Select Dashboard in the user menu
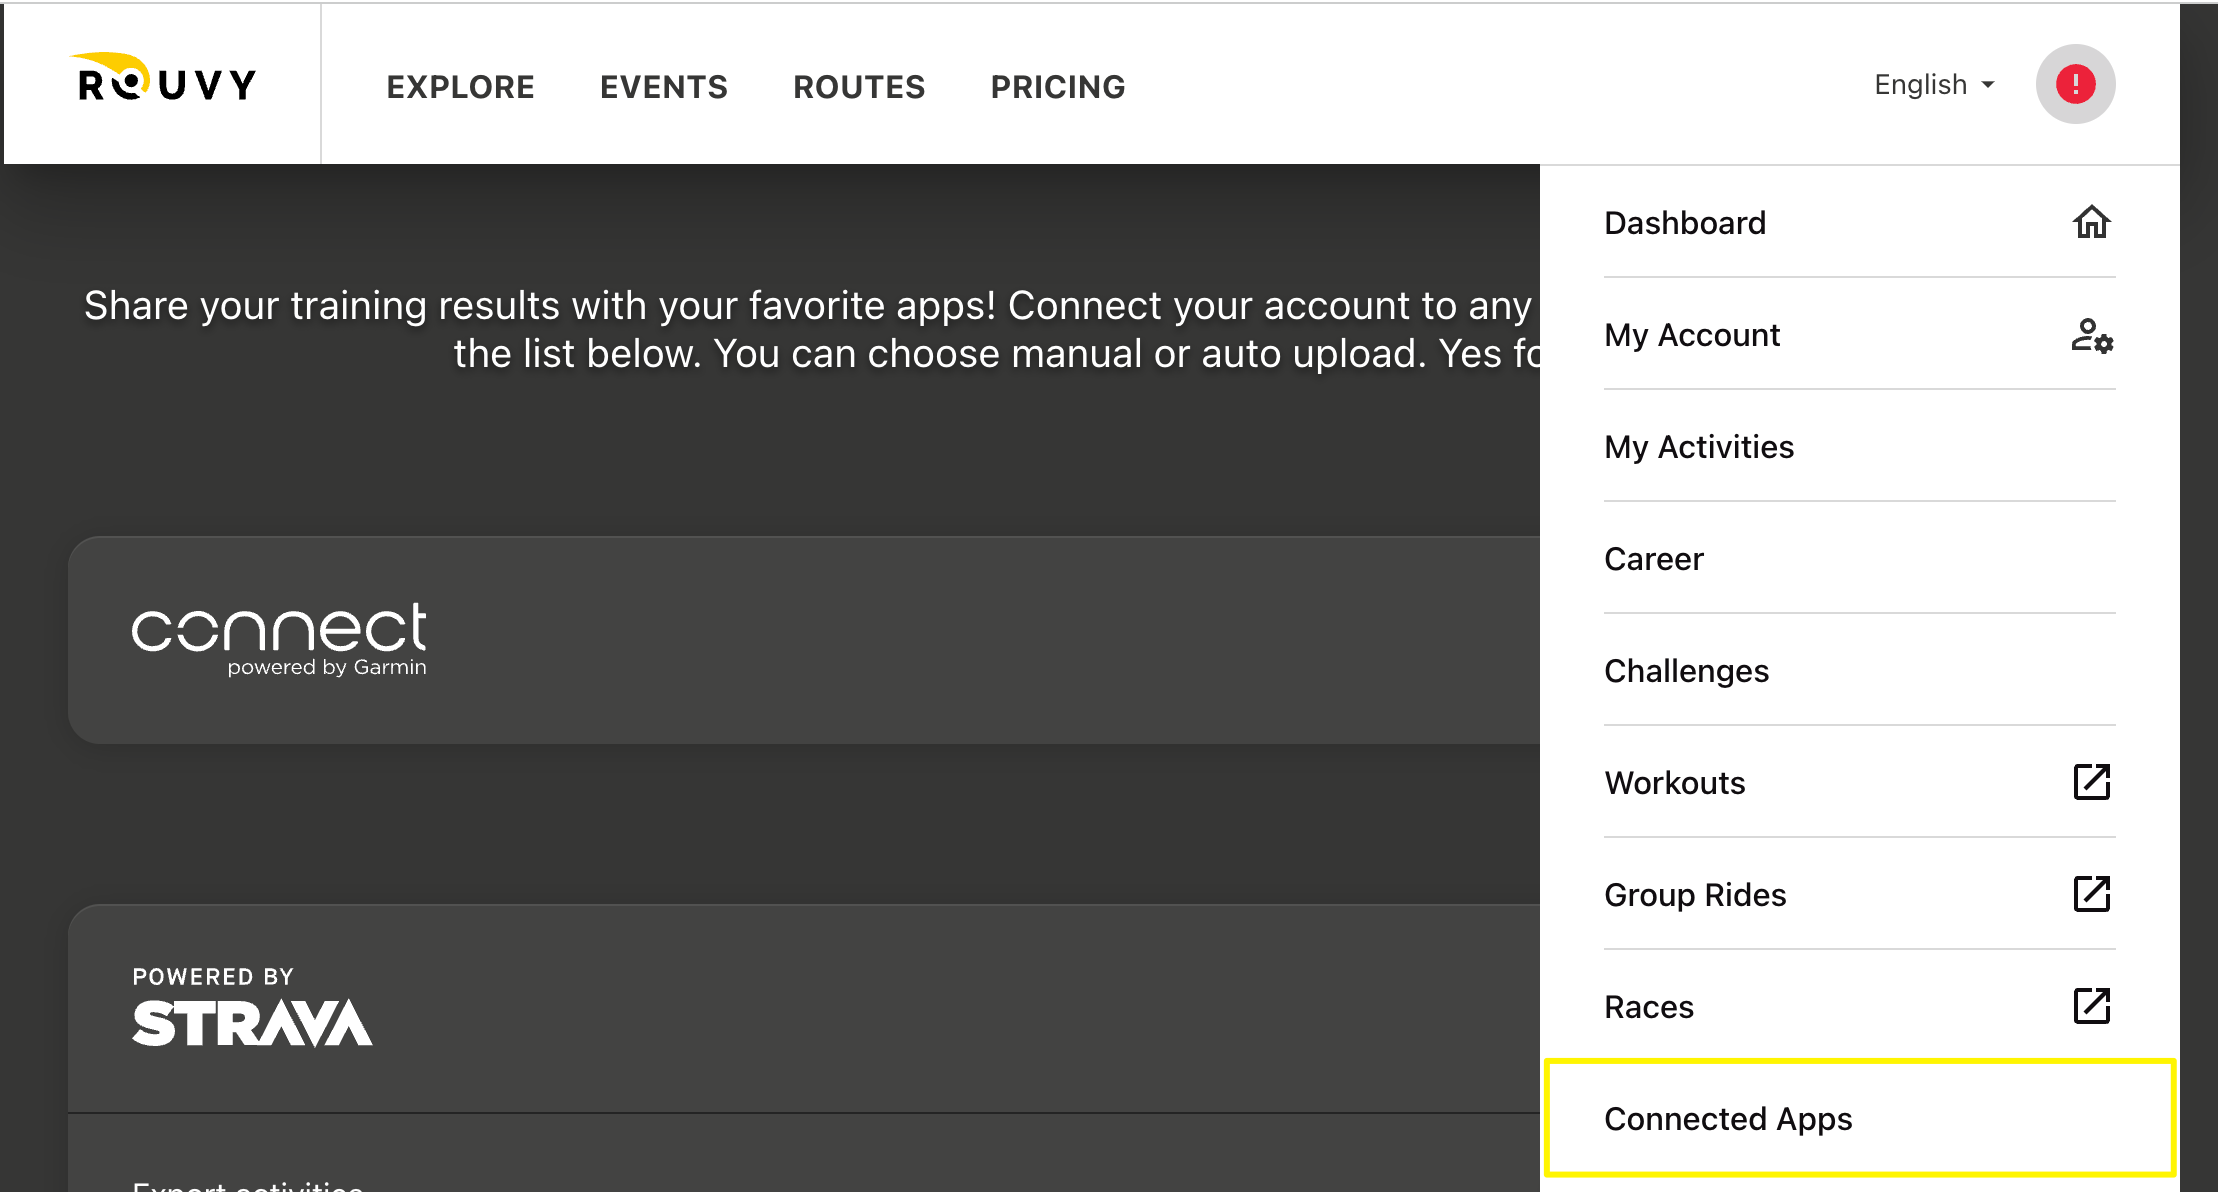This screenshot has width=2218, height=1192. click(1859, 222)
